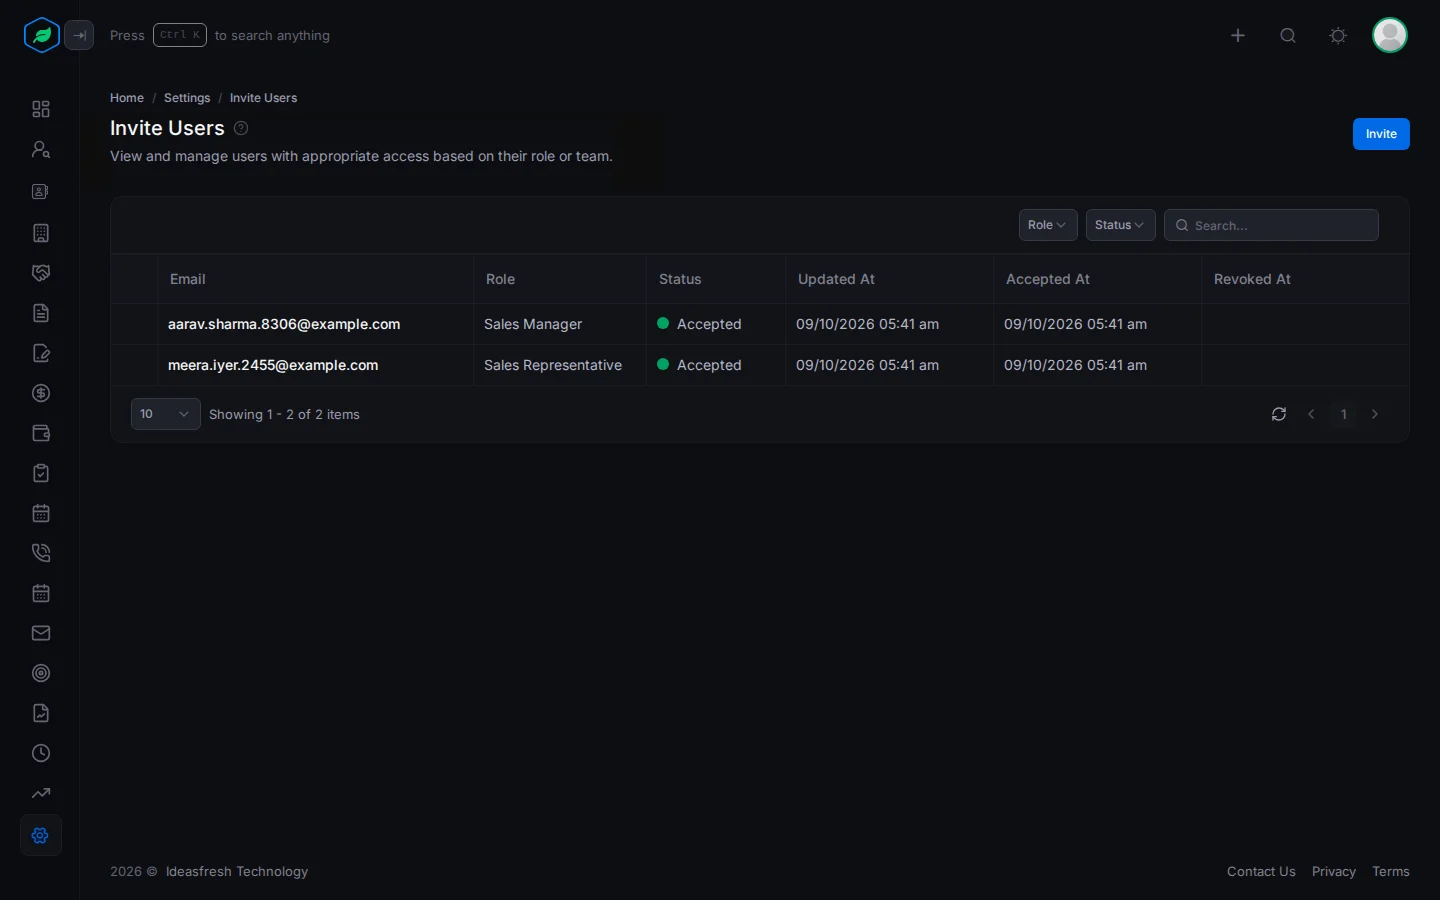
Task: Open the Terms footer link
Action: click(x=1391, y=872)
